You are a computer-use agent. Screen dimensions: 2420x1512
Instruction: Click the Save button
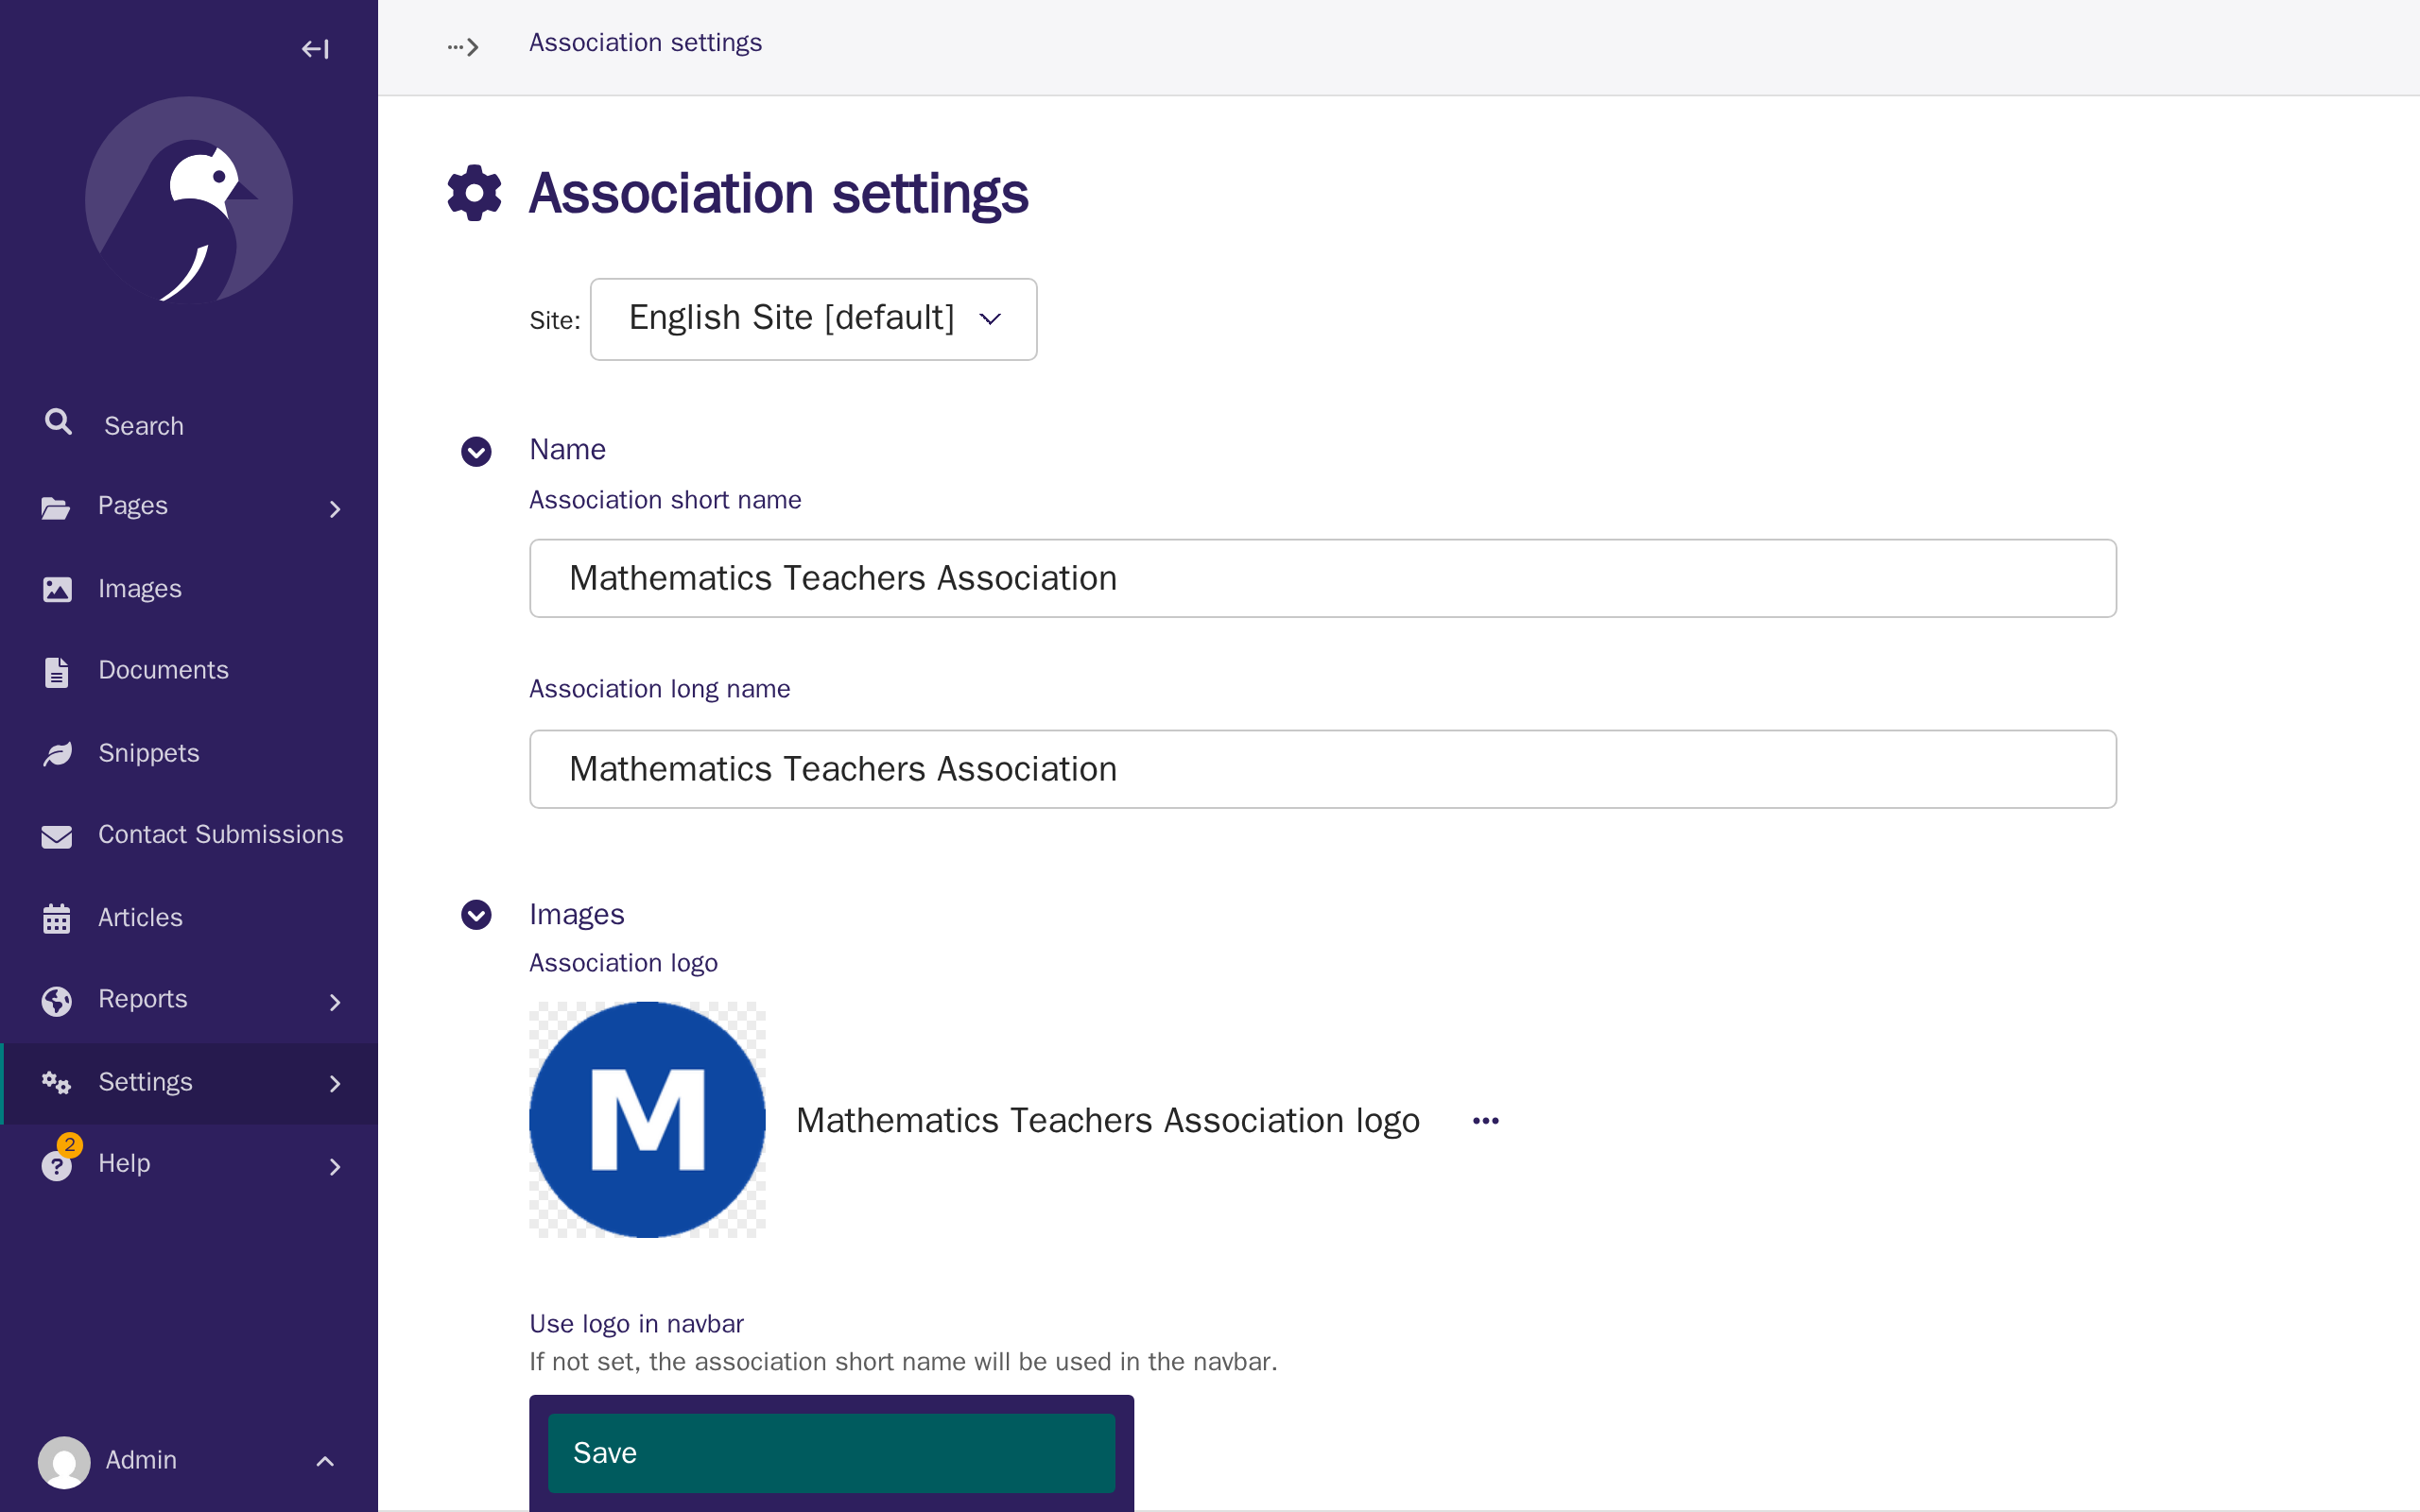831,1453
